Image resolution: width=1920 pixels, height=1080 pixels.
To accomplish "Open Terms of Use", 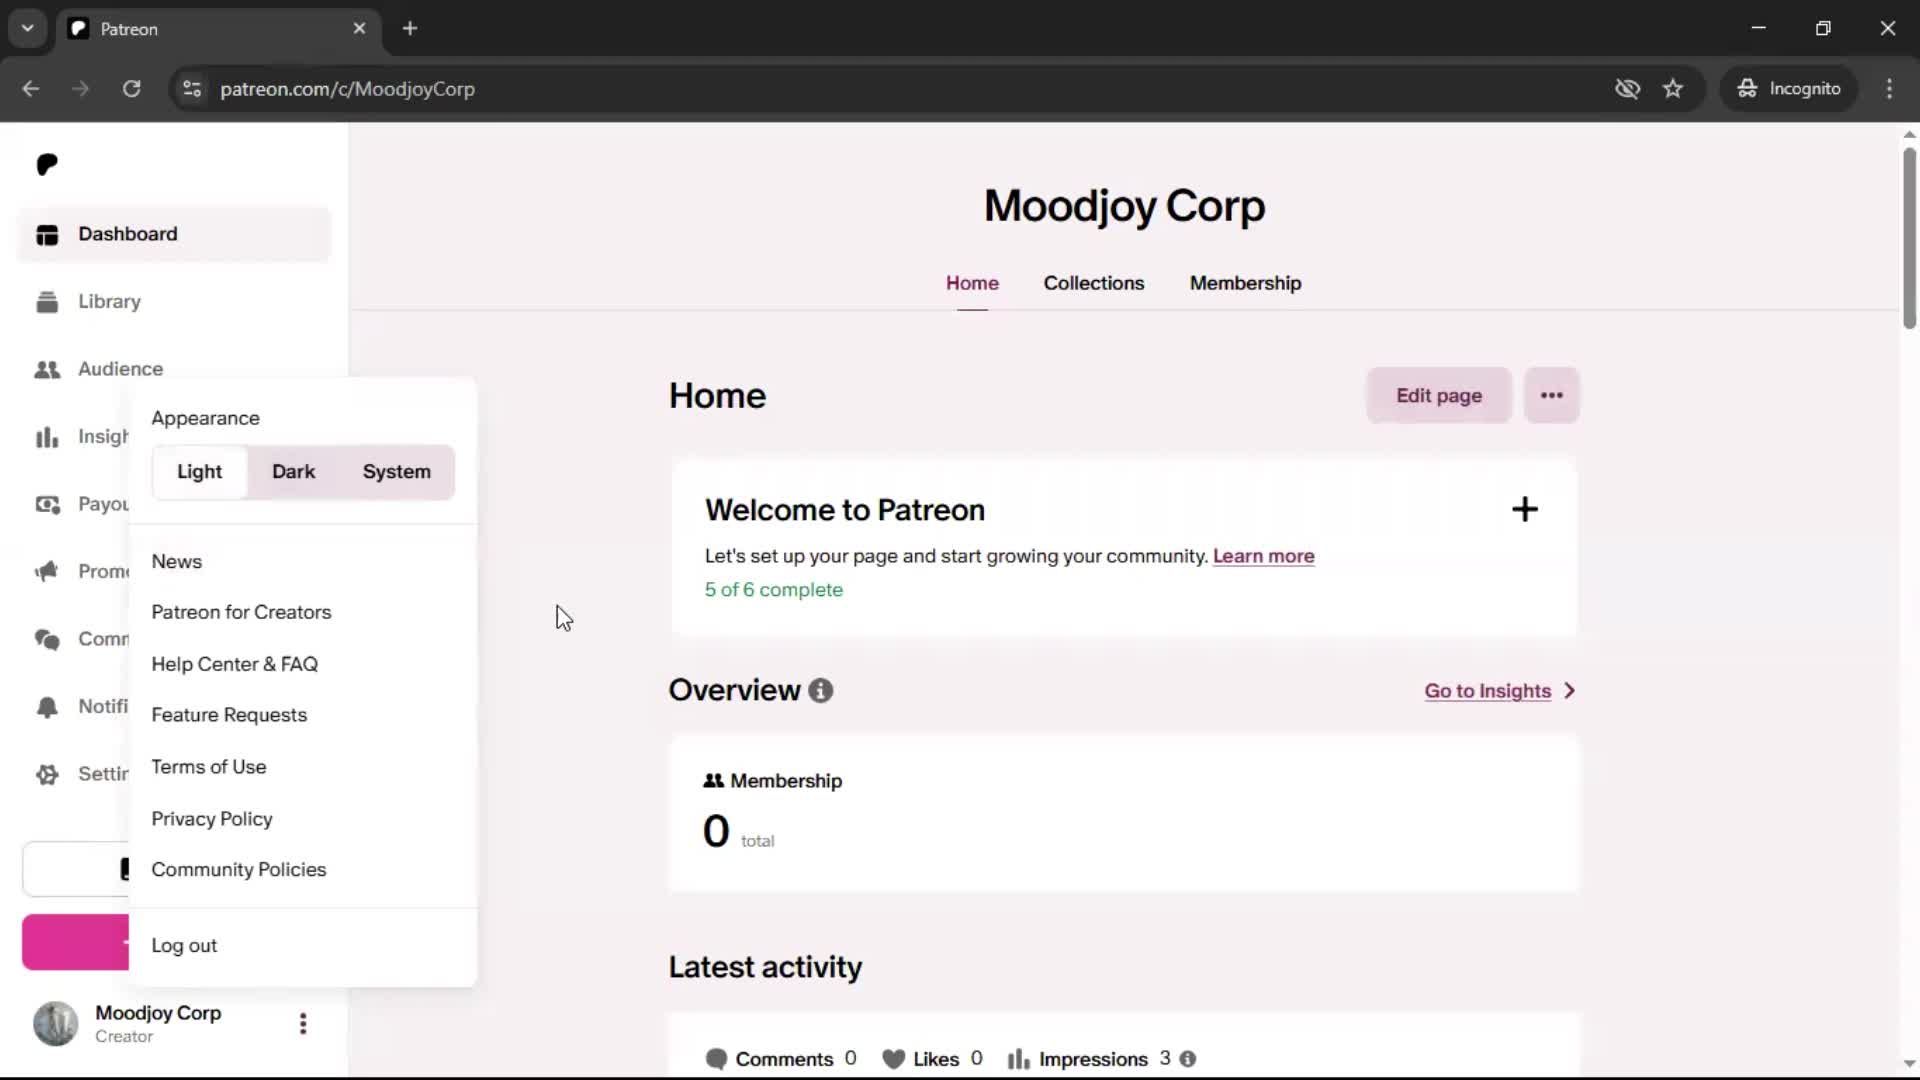I will tap(209, 767).
